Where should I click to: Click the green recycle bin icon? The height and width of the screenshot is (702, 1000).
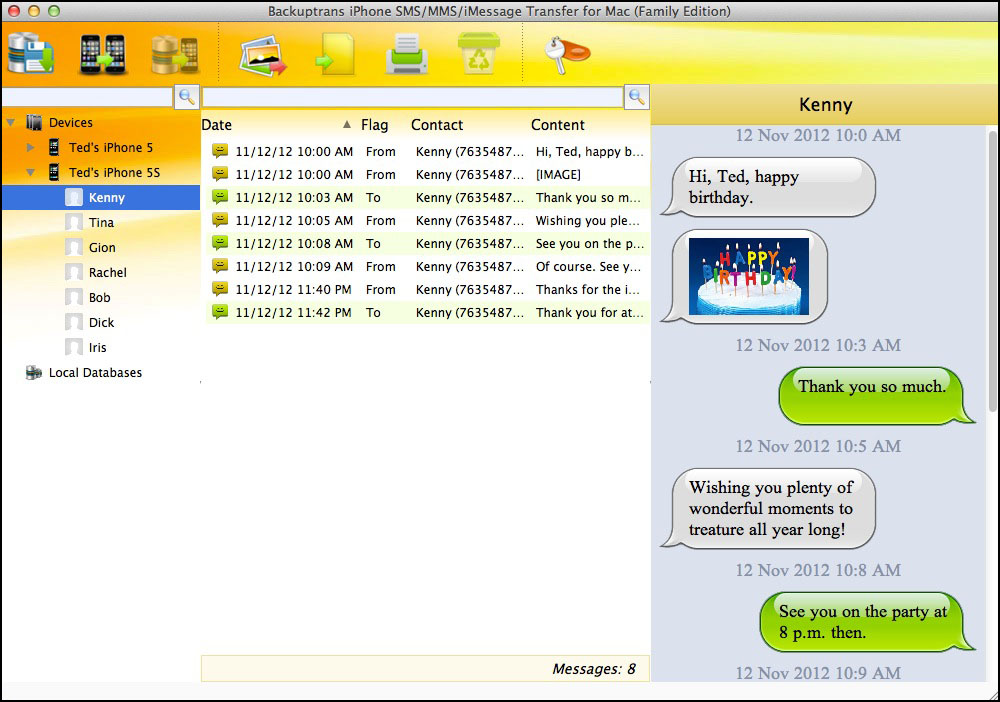(478, 54)
